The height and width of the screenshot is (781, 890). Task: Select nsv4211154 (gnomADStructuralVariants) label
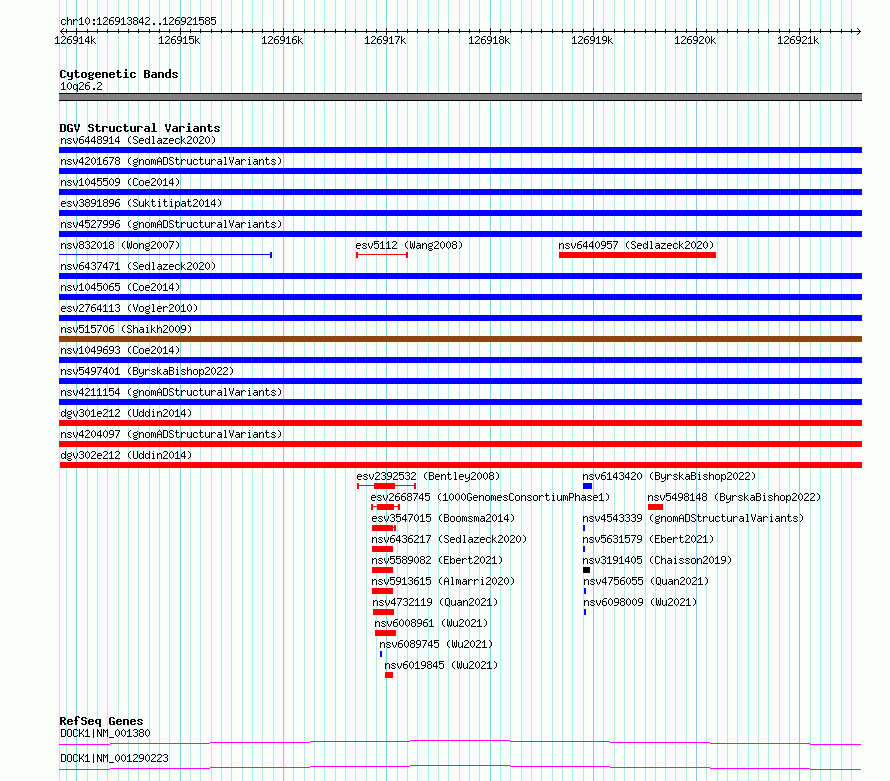tap(171, 392)
